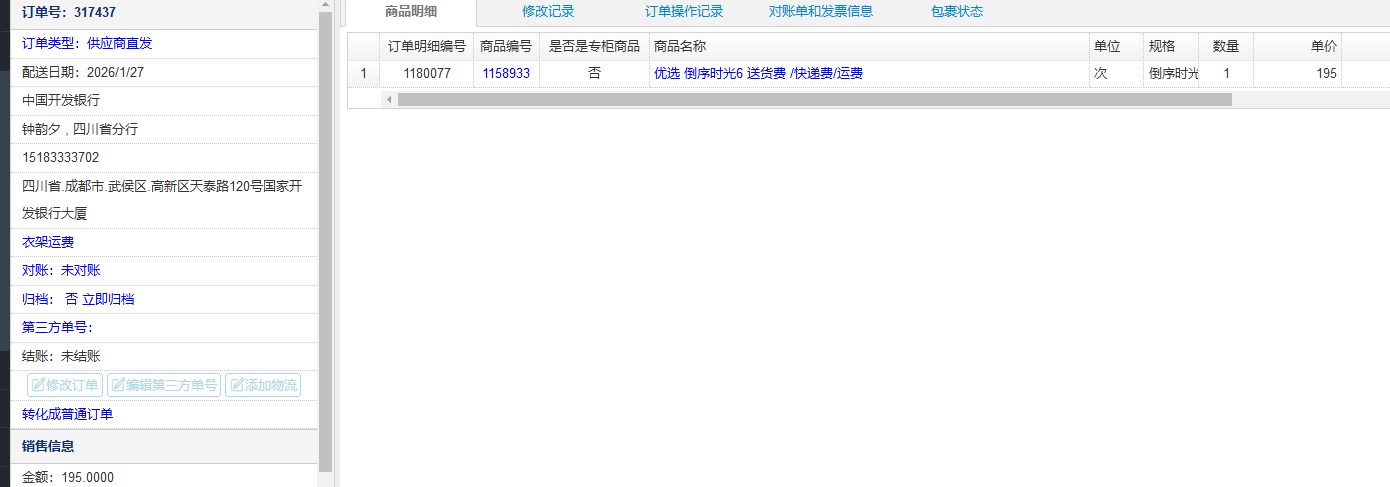Click the 衣架运费 link
The height and width of the screenshot is (487, 1390).
[x=48, y=242]
